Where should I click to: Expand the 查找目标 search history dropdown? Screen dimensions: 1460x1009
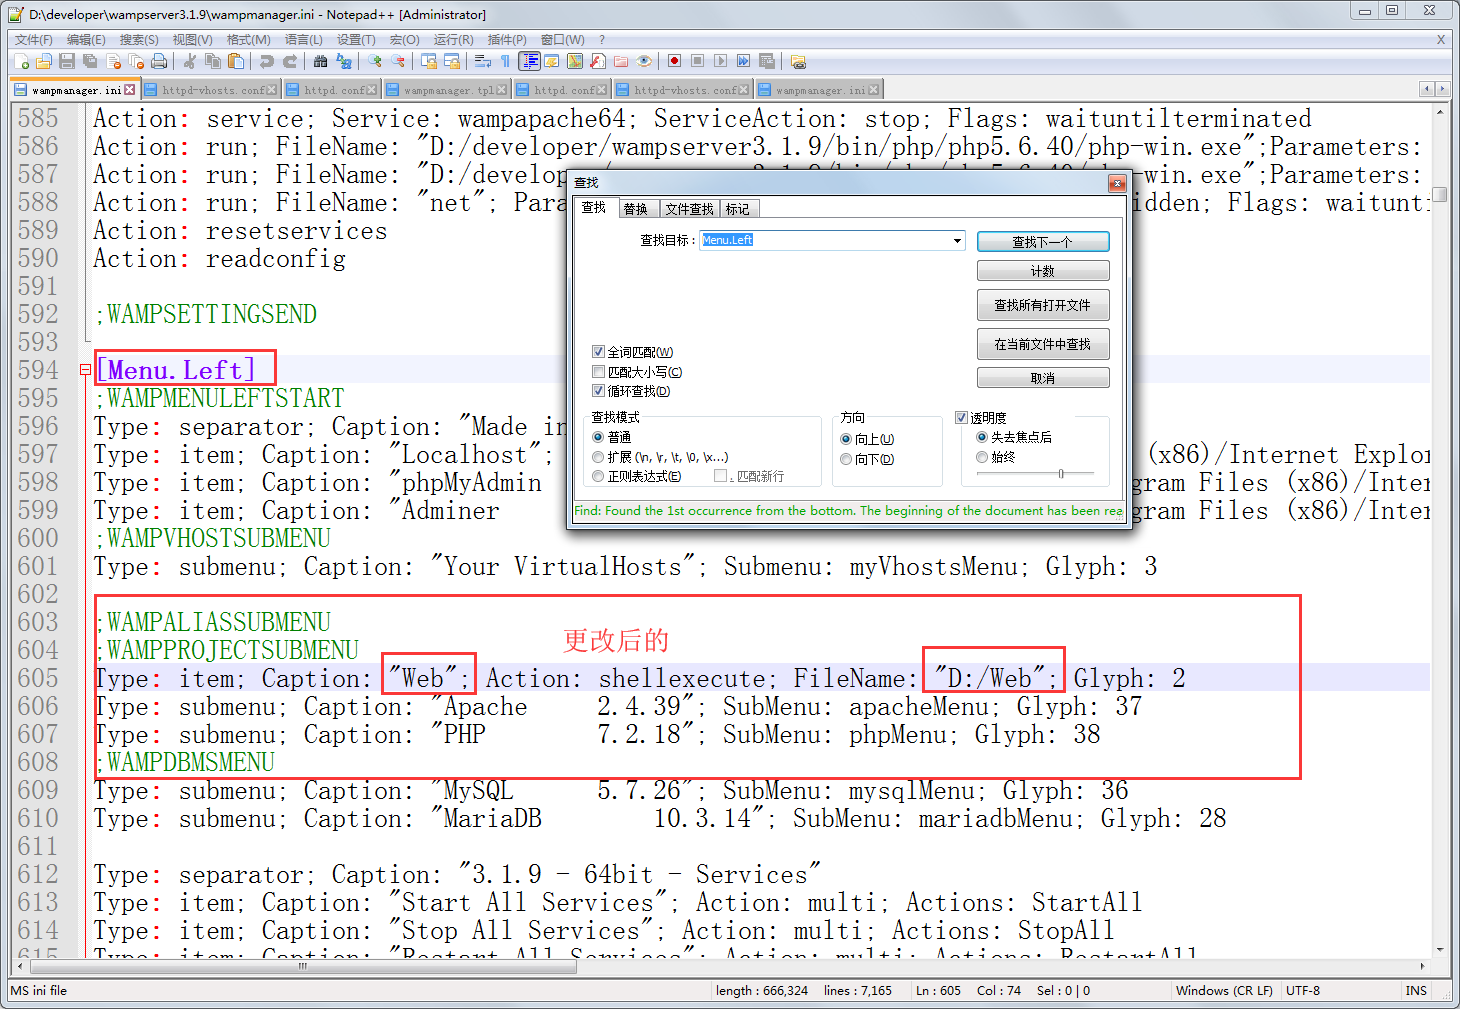pyautogui.click(x=957, y=240)
